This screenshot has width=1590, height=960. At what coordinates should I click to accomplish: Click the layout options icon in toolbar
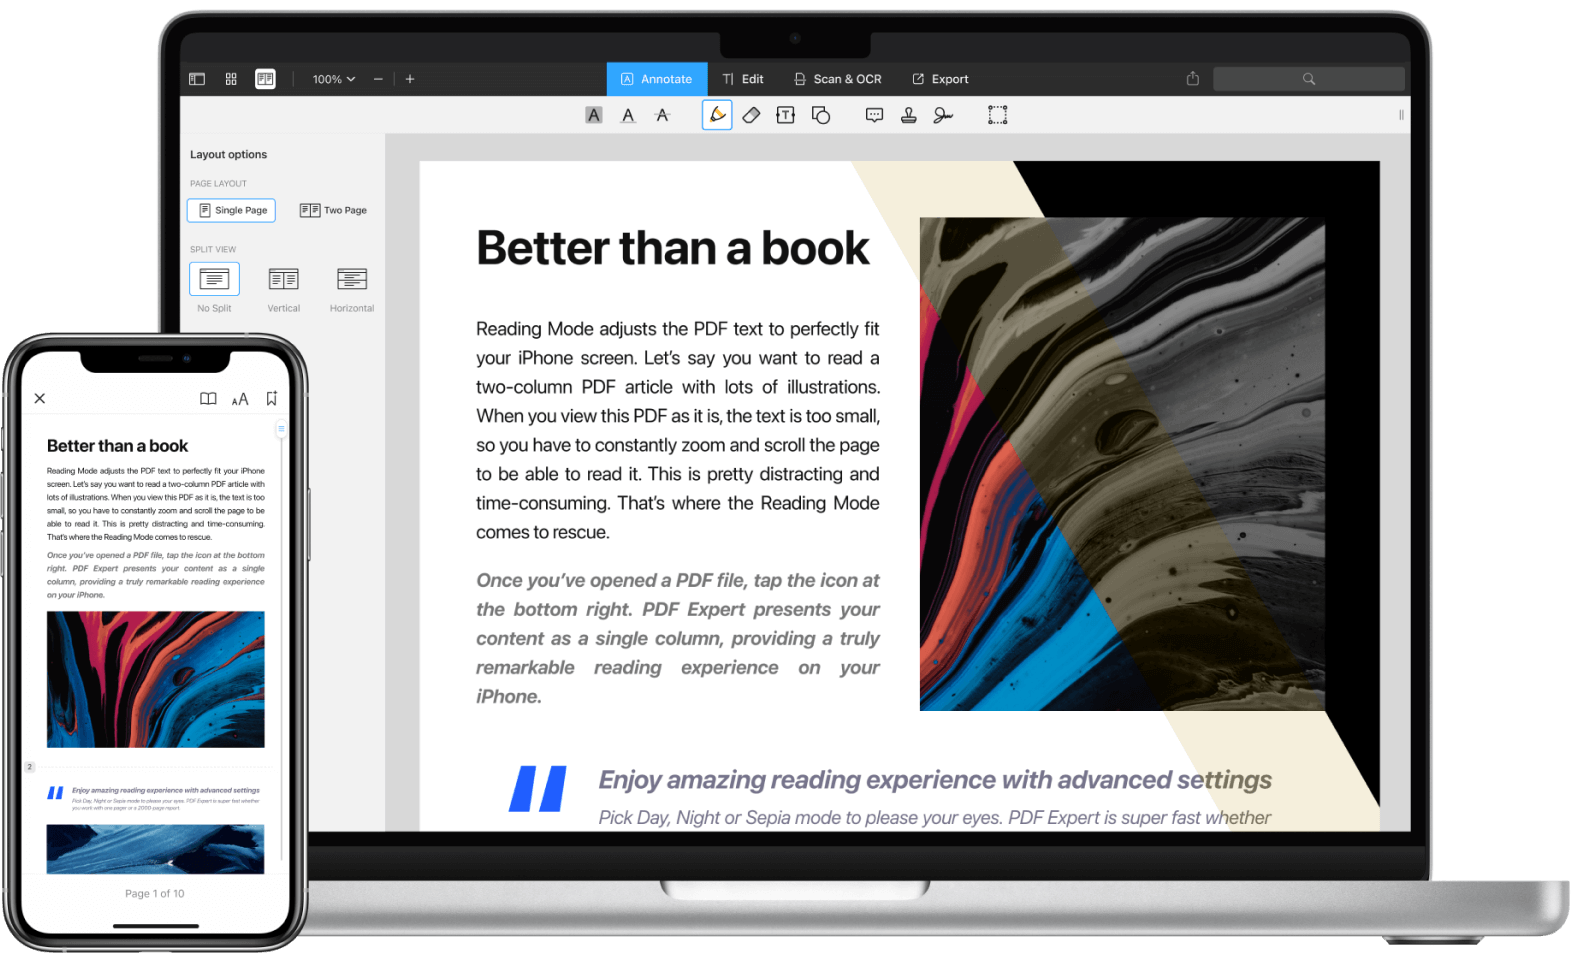tap(265, 79)
